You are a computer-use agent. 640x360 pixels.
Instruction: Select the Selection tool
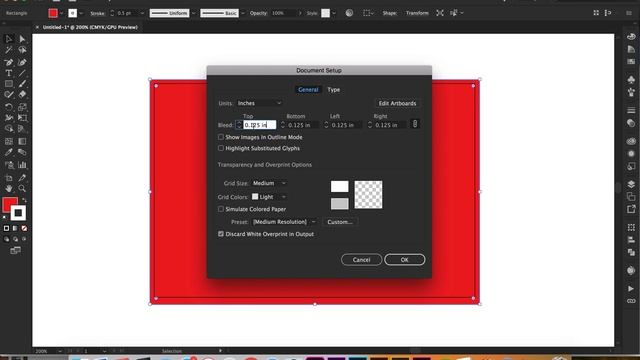click(9, 39)
